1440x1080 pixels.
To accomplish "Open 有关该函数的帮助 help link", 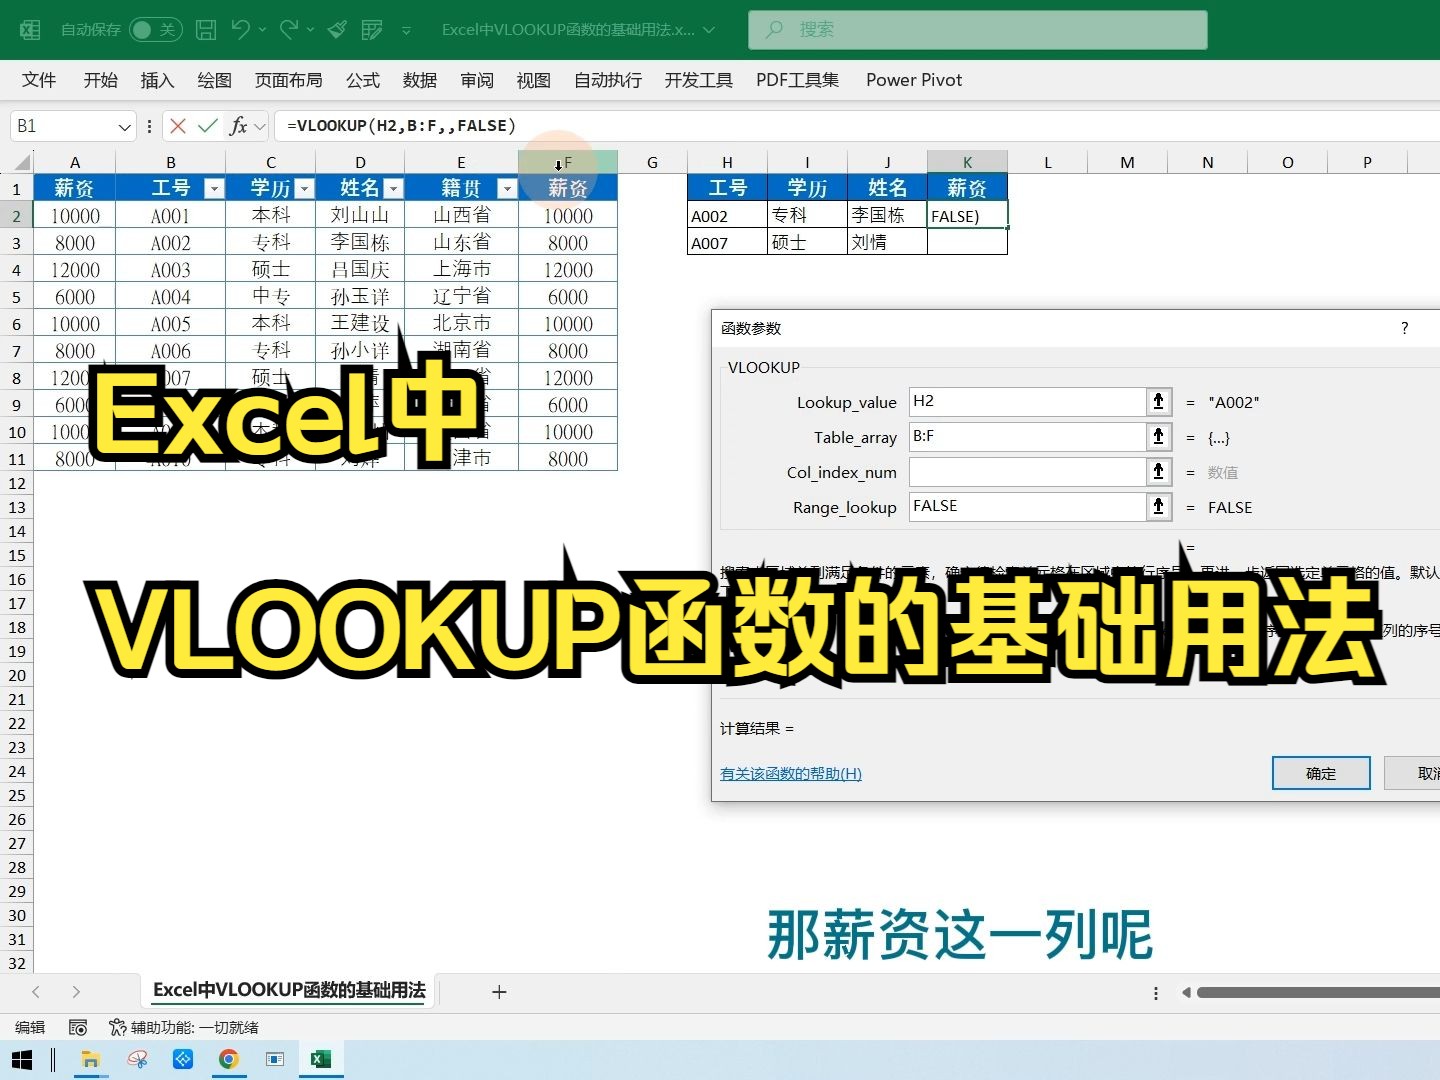I will tap(790, 773).
